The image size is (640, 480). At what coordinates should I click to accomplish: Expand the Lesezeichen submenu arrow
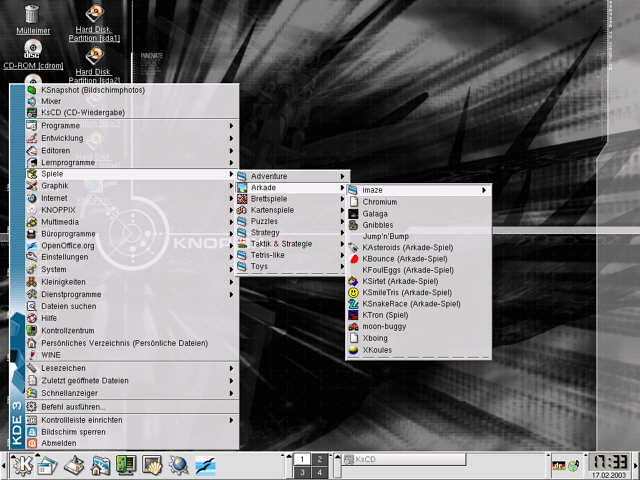click(231, 368)
